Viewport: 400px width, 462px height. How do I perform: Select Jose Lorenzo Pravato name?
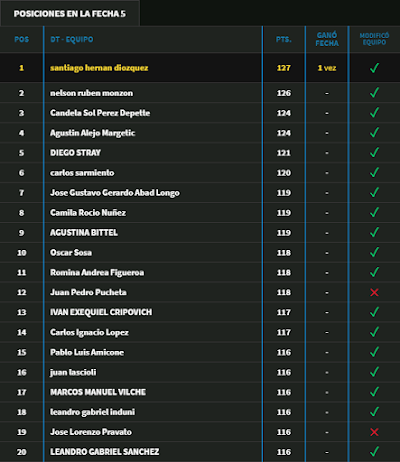(x=91, y=432)
